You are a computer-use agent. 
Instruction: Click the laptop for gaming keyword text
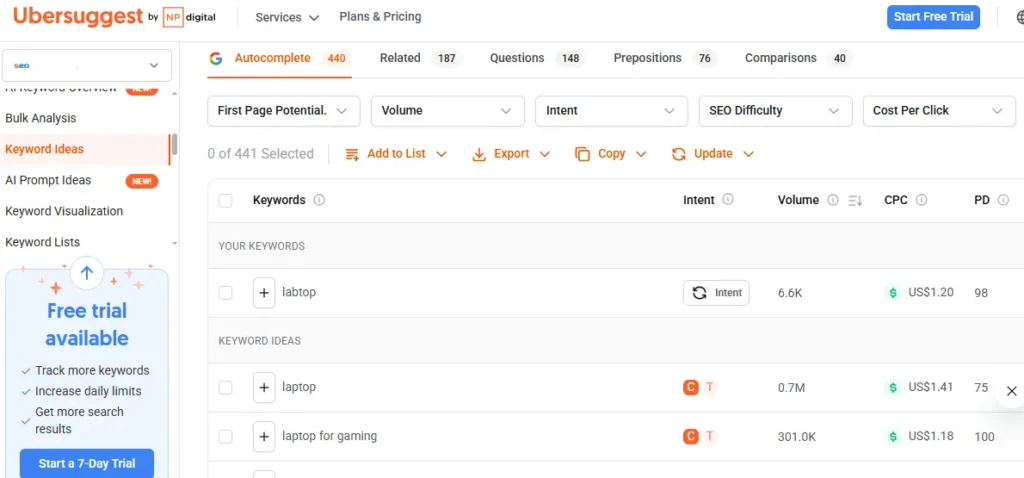(330, 436)
